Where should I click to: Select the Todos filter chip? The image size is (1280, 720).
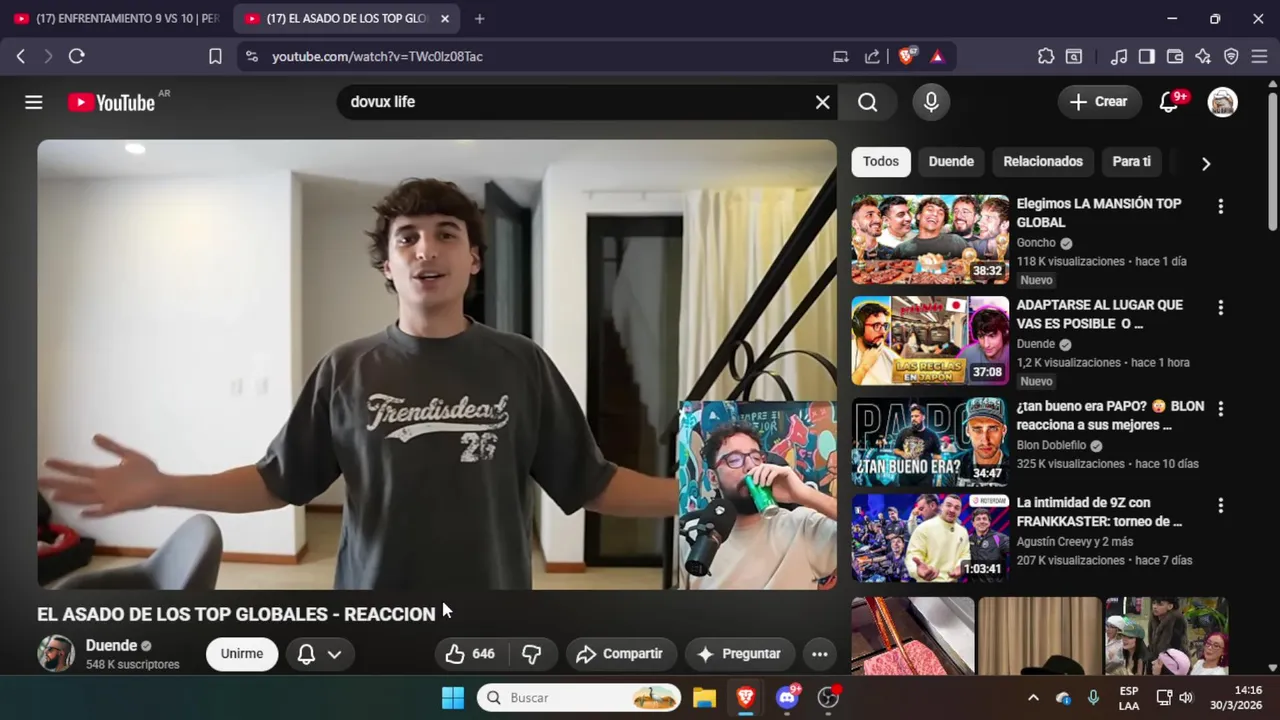(881, 161)
